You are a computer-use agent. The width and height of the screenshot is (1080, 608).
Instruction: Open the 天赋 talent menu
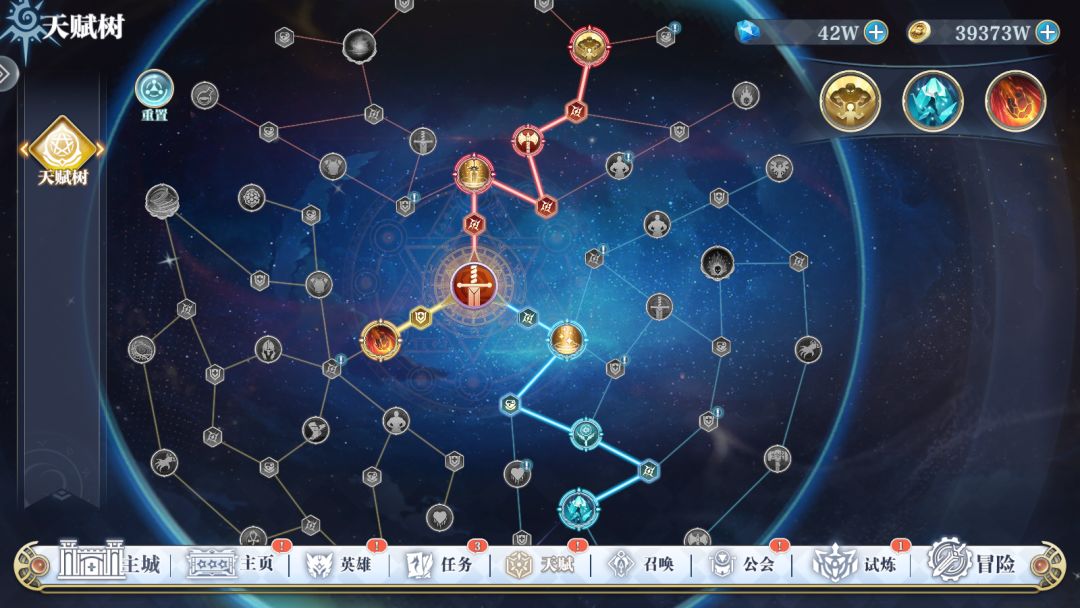point(539,565)
